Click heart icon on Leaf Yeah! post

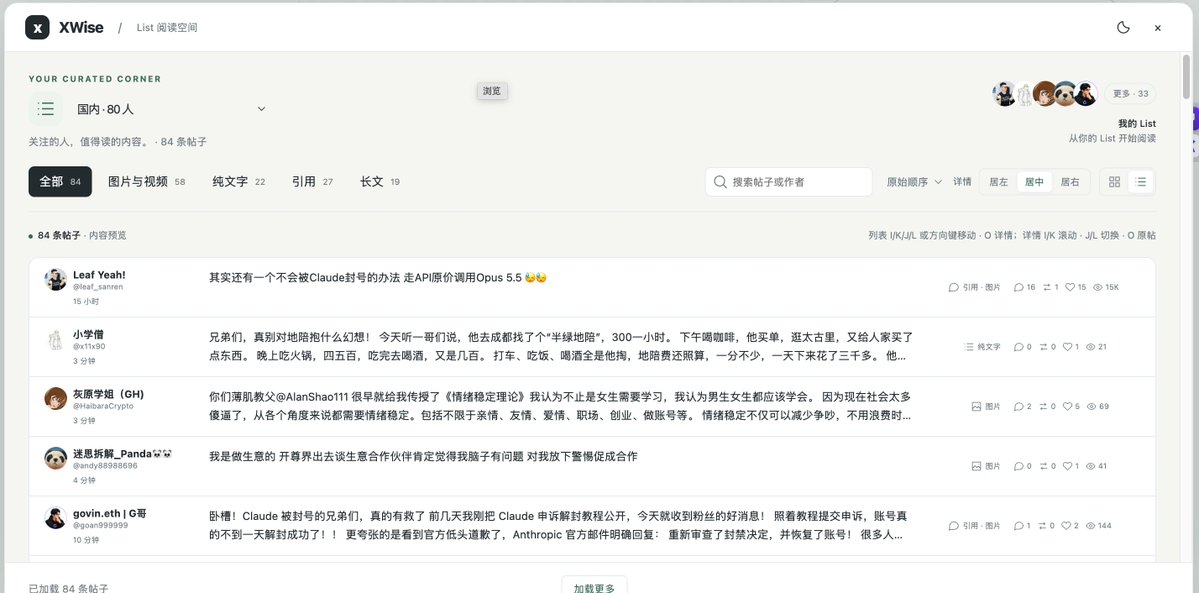pos(1069,287)
